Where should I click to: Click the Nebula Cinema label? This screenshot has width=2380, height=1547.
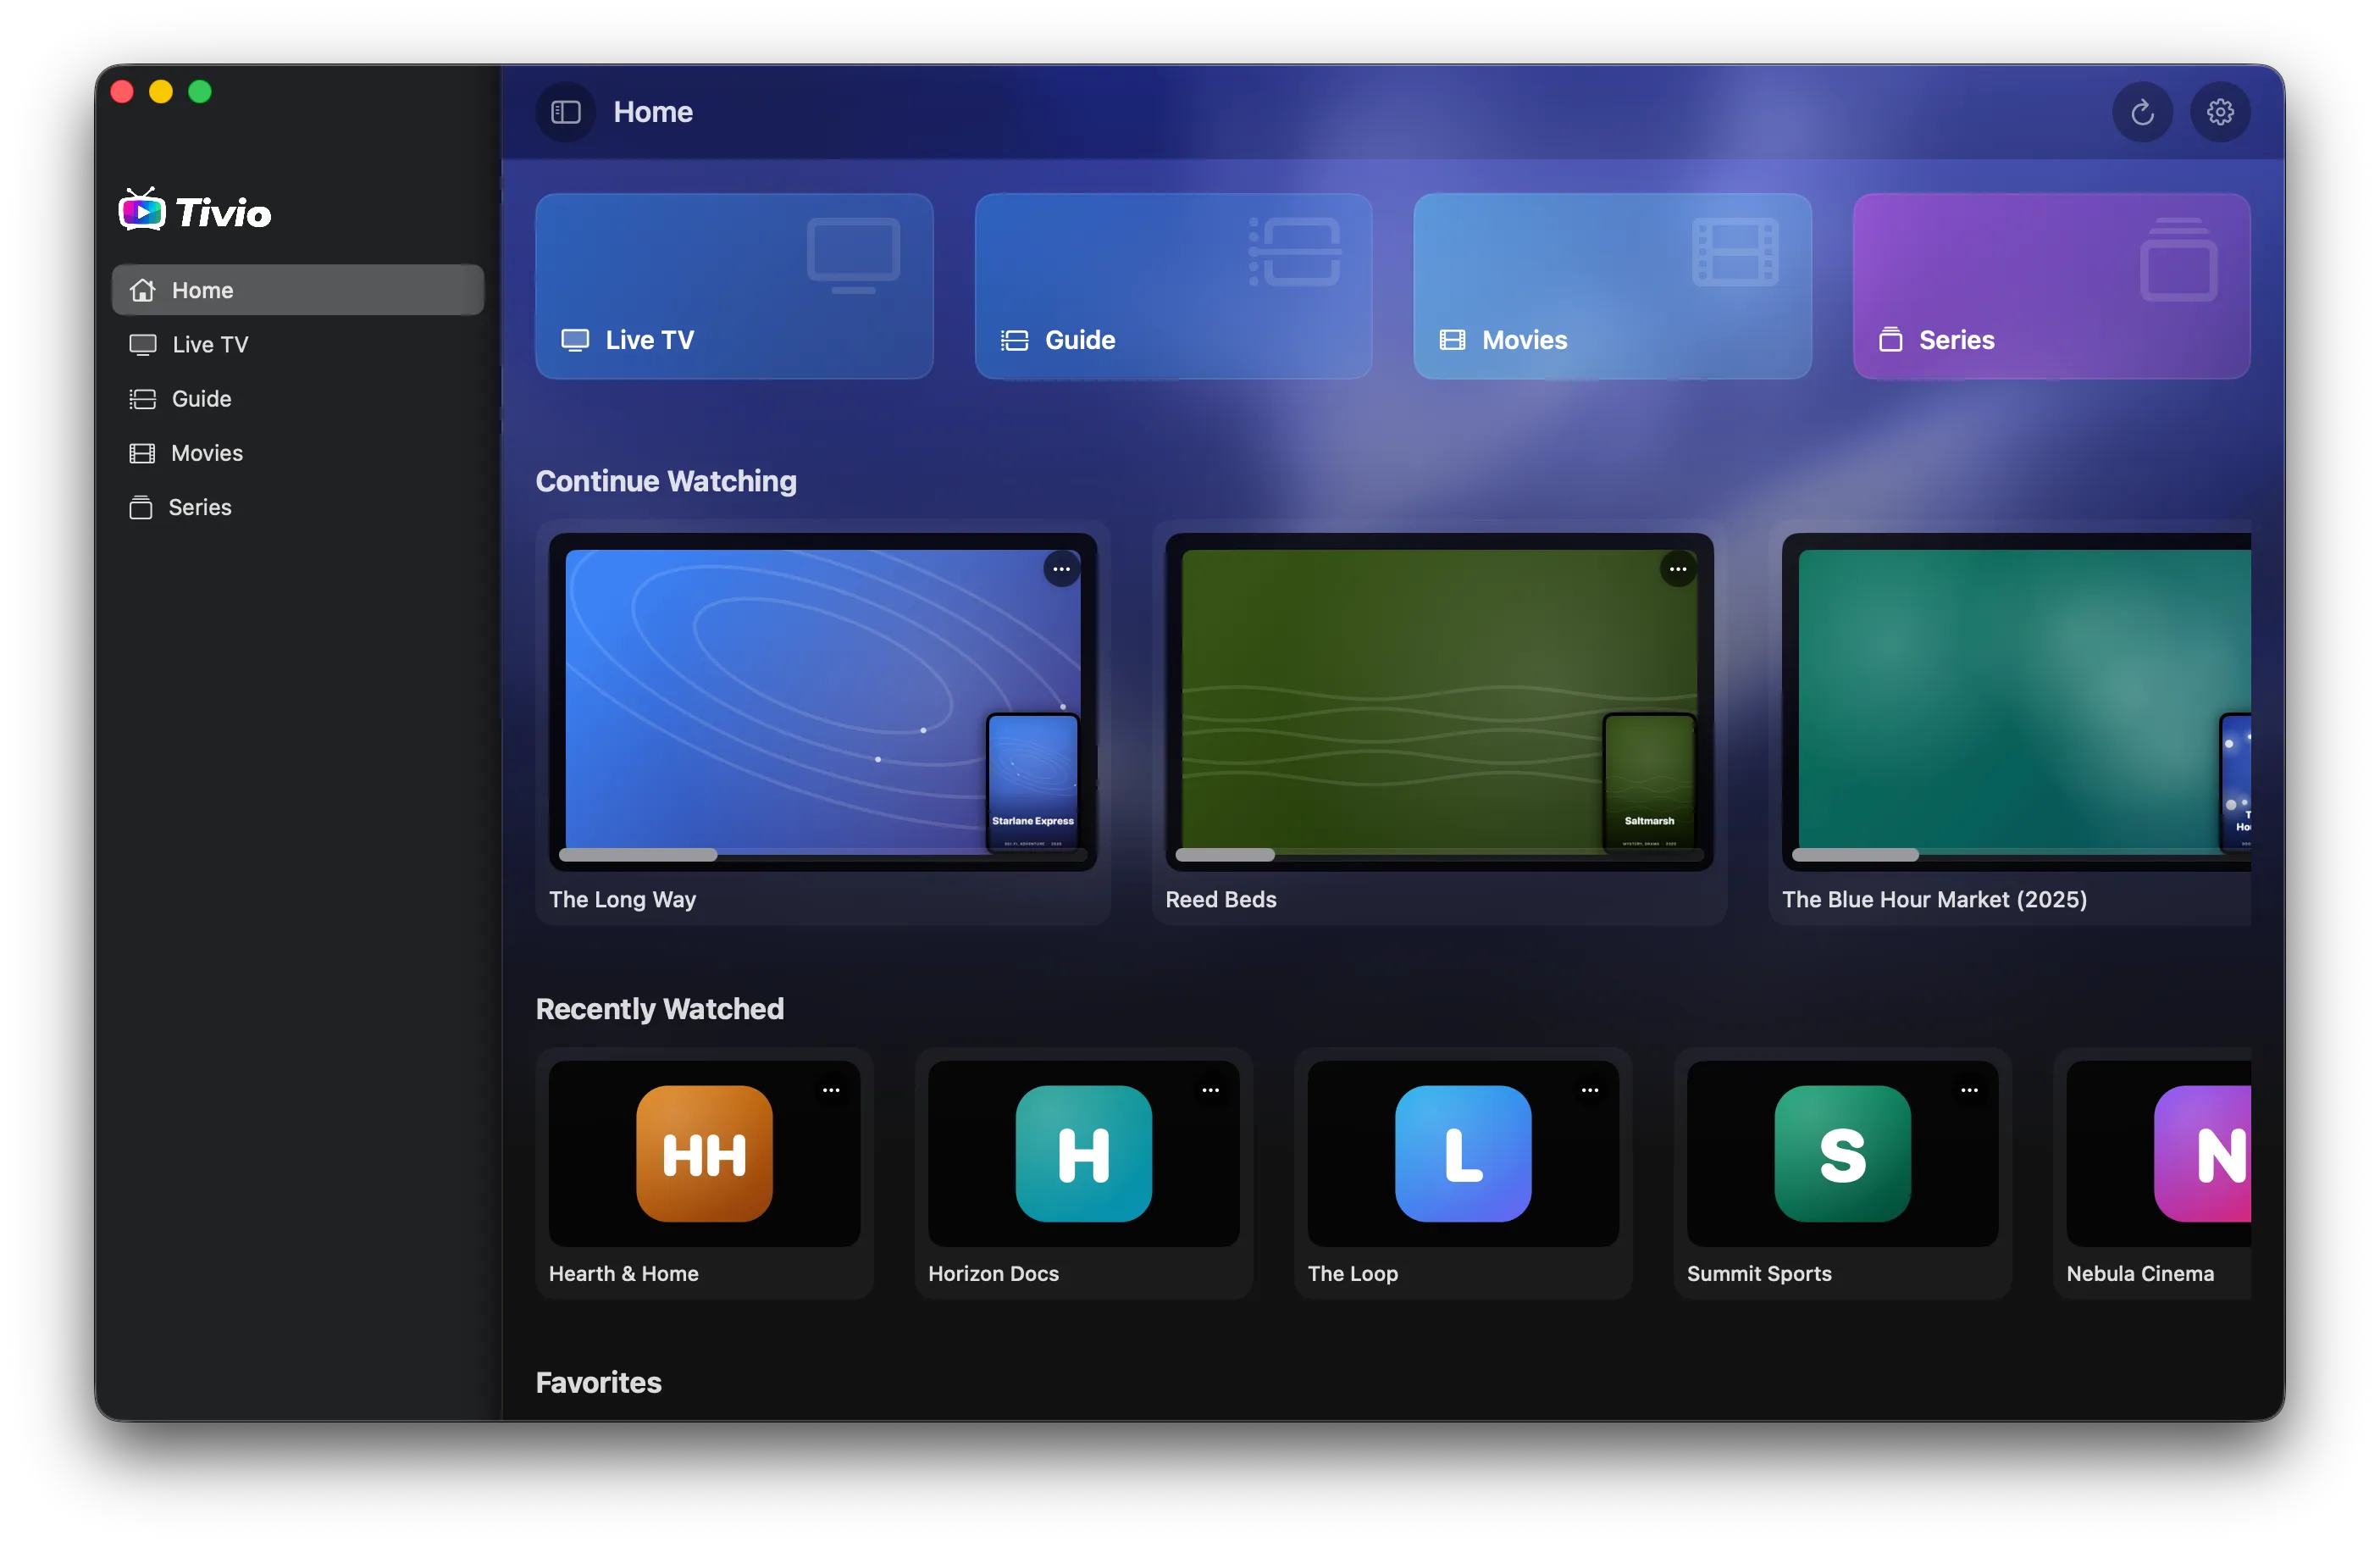point(2140,1273)
